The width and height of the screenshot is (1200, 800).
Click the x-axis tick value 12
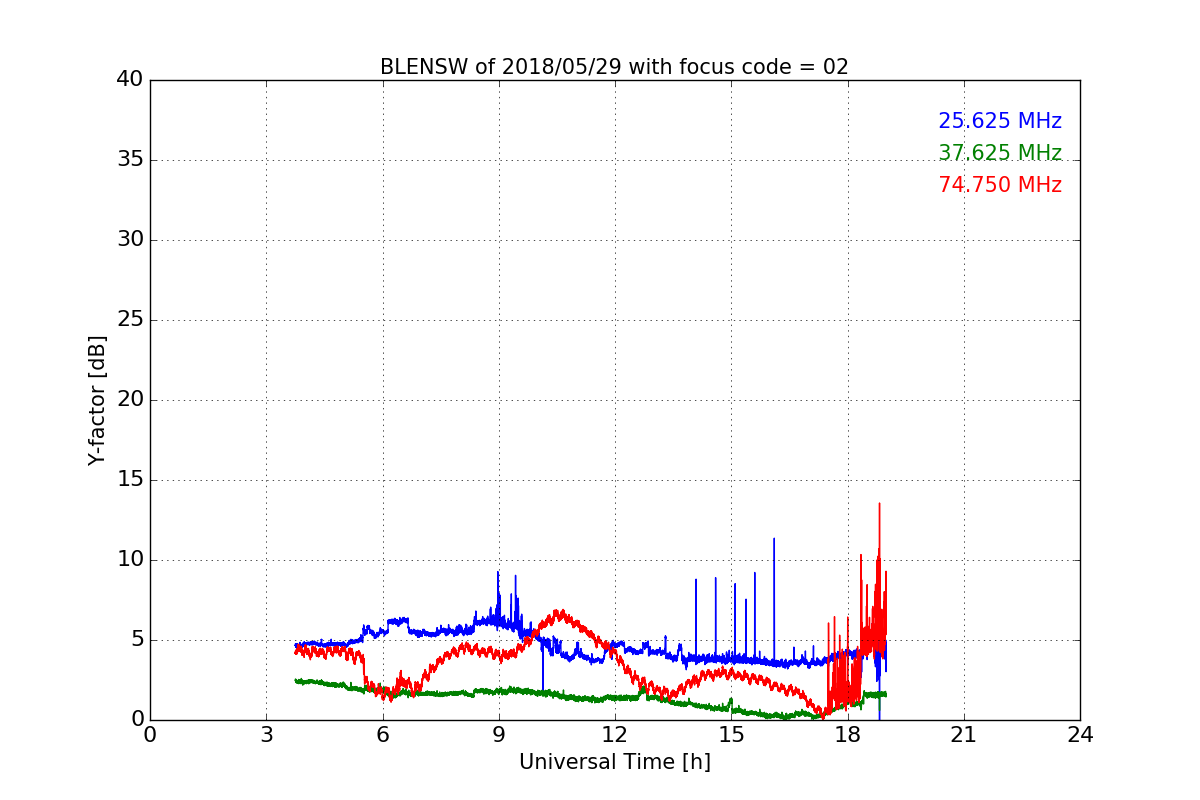click(615, 735)
